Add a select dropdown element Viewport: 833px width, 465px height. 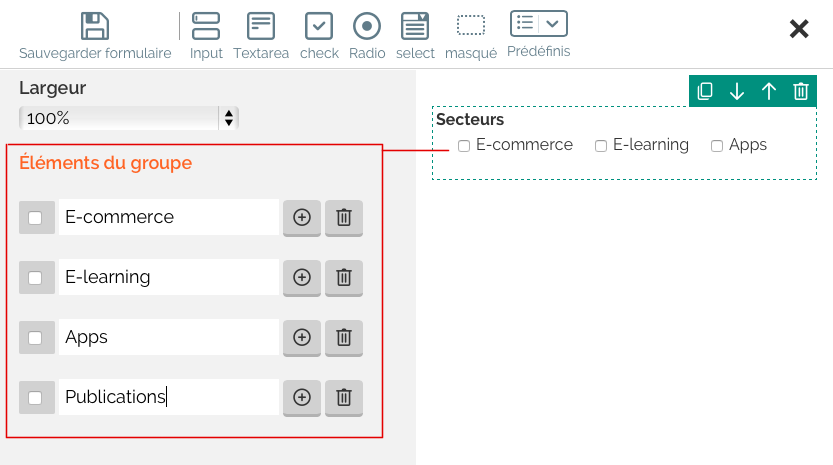point(415,27)
